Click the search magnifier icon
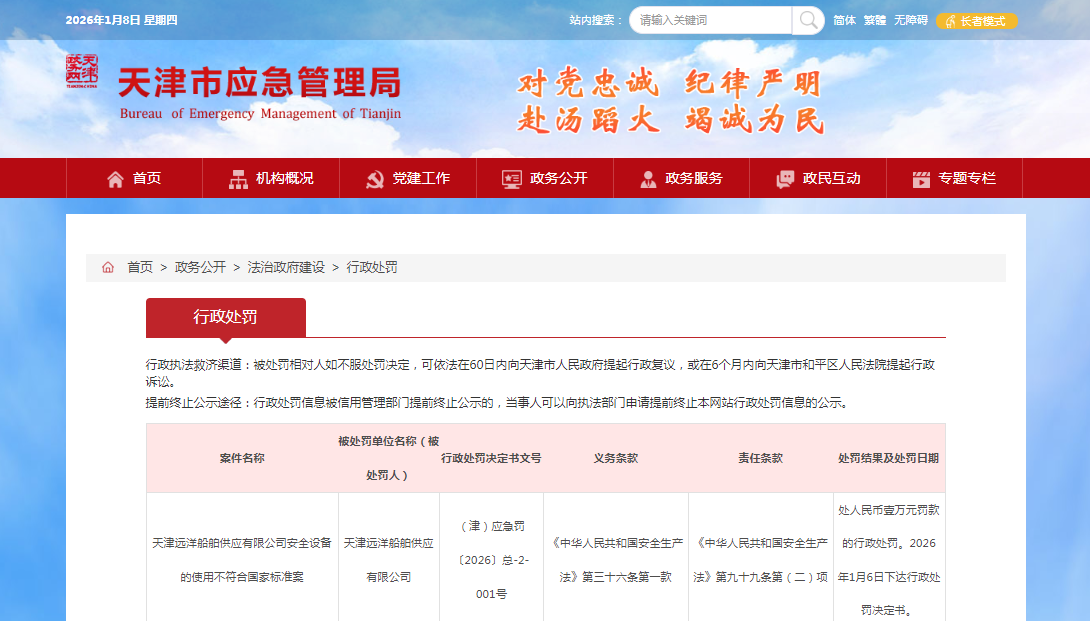Viewport: 1090px width, 621px height. tap(807, 20)
